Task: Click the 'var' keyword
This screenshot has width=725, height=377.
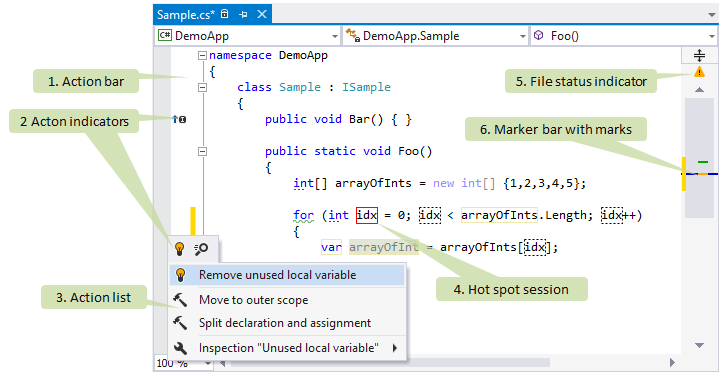Action: pos(331,247)
